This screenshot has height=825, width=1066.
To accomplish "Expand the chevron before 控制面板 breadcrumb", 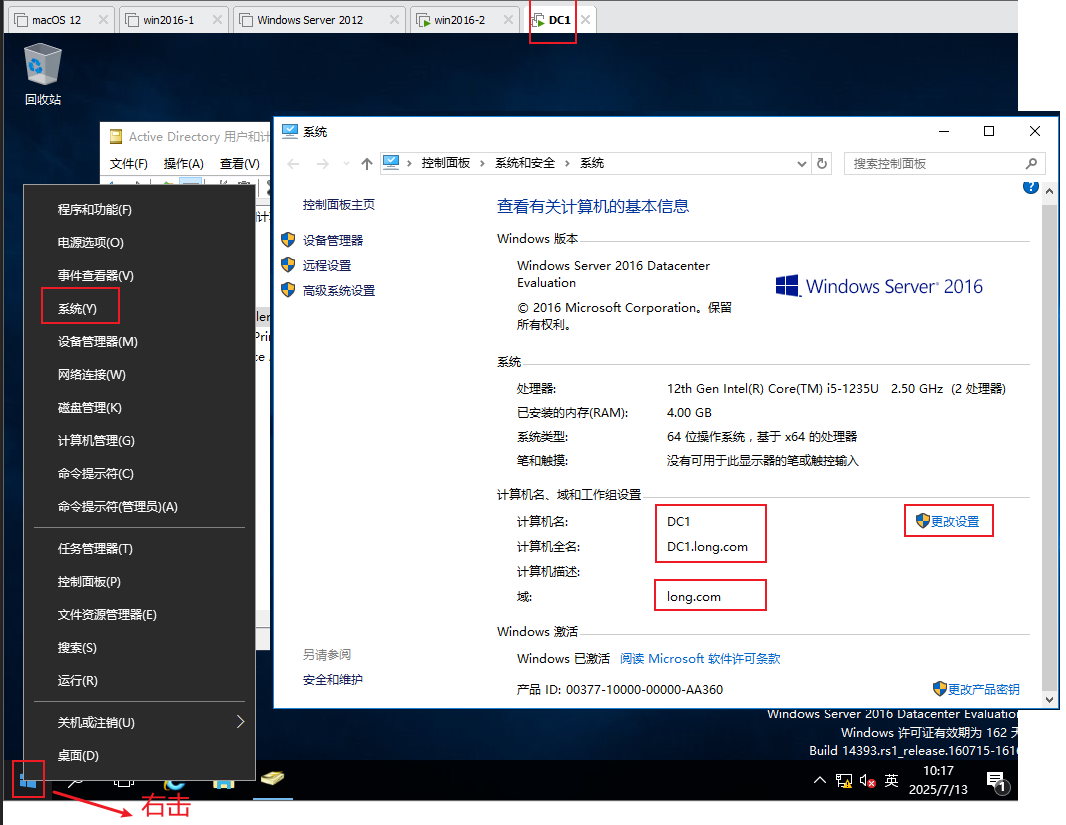I will pos(409,163).
